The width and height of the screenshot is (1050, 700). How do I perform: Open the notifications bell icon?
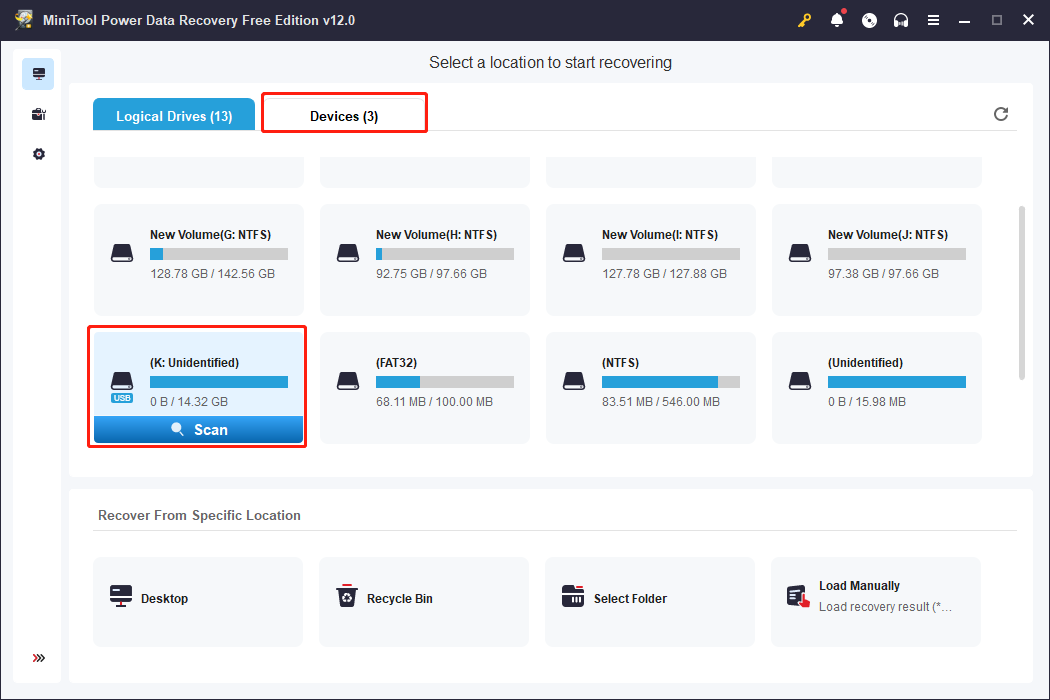(x=837, y=20)
